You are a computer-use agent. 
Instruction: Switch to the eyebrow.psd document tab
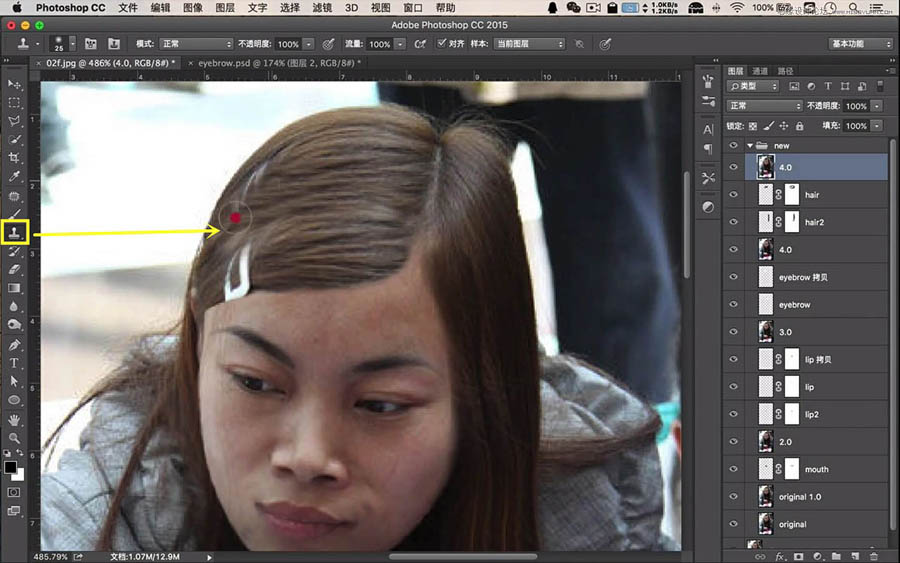275,63
